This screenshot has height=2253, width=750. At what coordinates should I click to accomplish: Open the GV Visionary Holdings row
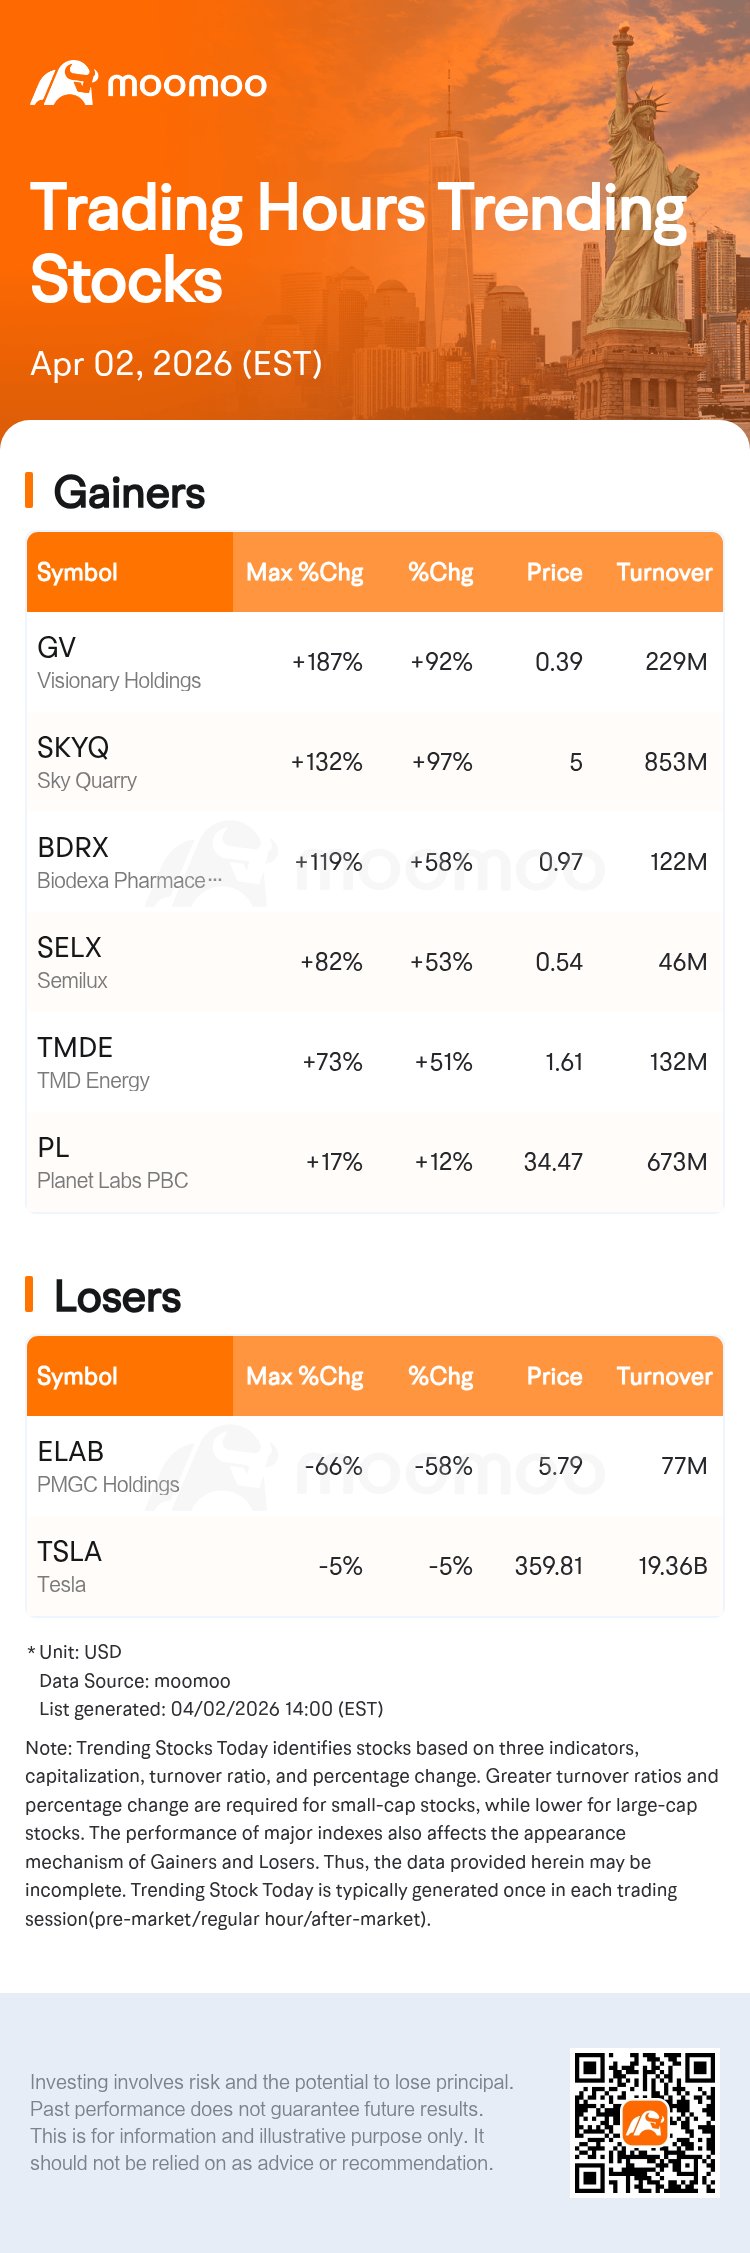point(118,662)
